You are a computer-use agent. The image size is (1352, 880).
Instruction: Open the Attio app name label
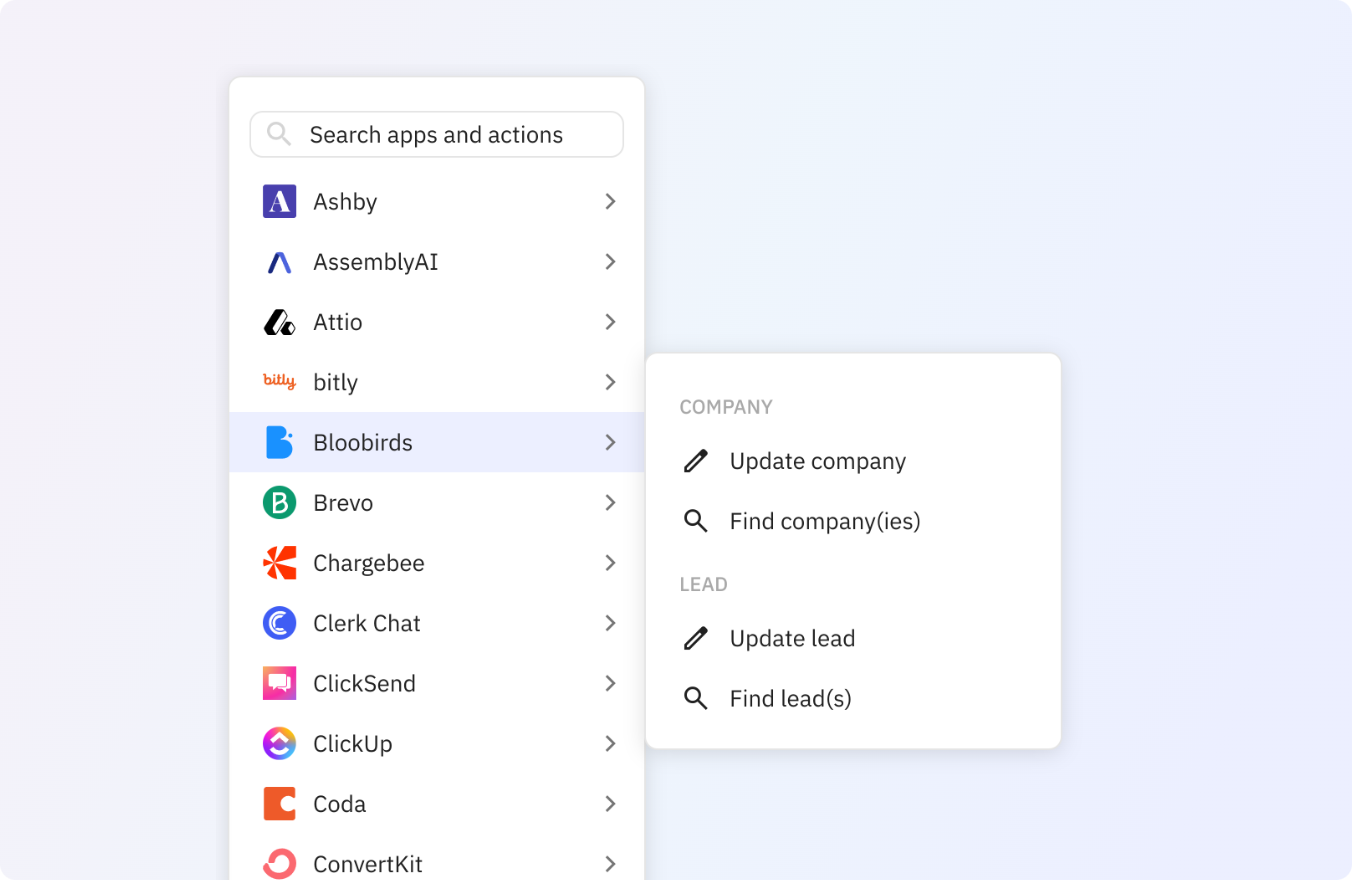click(338, 322)
